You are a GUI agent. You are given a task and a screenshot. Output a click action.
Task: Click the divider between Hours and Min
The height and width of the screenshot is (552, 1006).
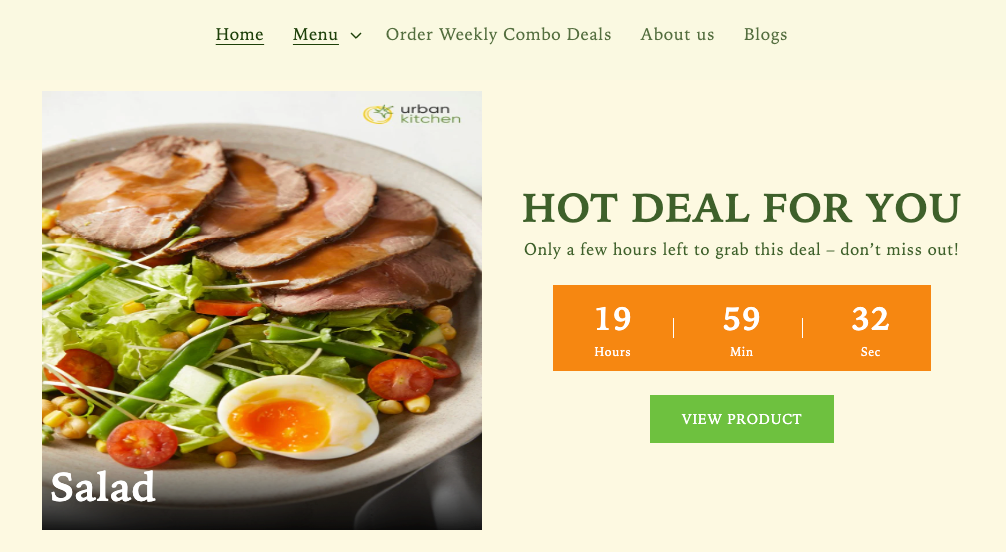point(674,328)
